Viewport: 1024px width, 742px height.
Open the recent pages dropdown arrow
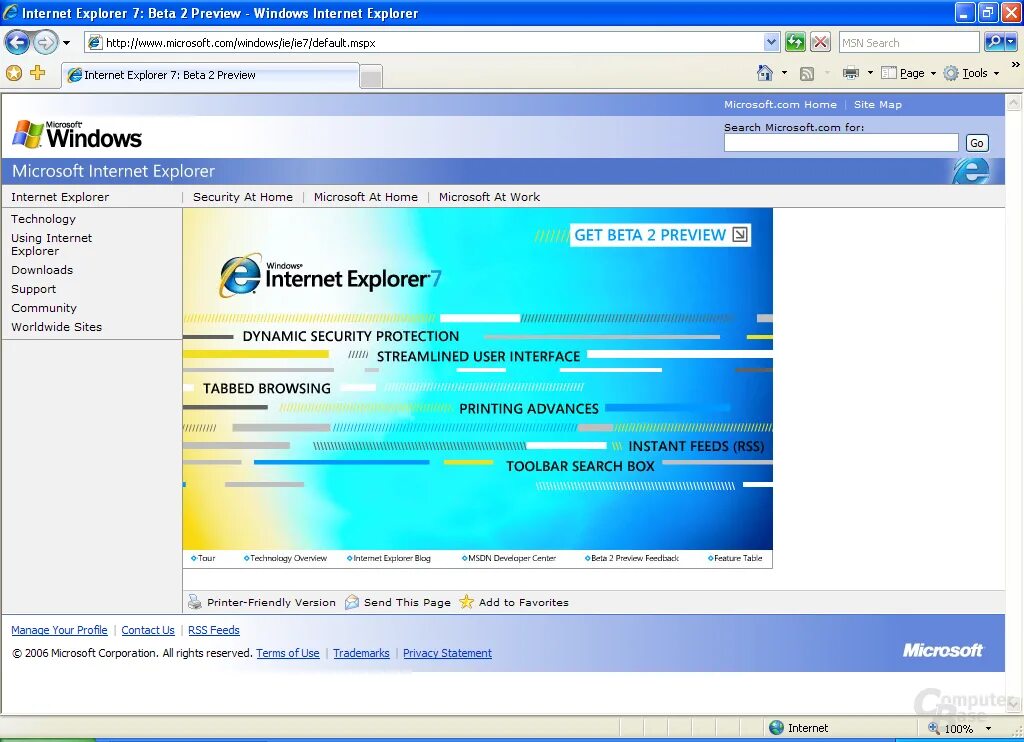[67, 43]
